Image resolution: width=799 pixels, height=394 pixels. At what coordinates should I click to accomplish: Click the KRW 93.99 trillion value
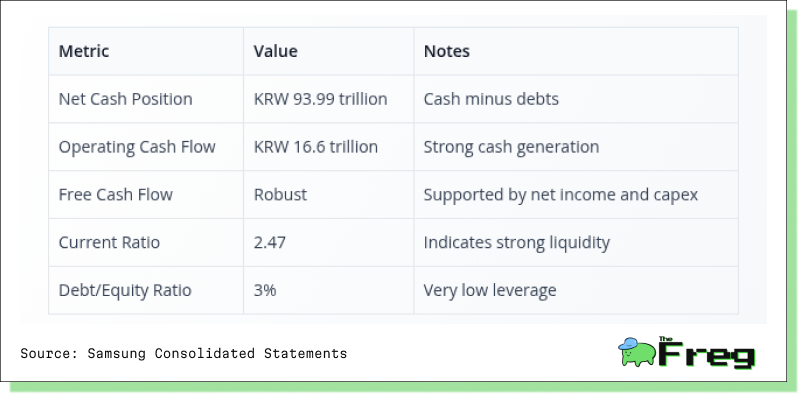321,99
